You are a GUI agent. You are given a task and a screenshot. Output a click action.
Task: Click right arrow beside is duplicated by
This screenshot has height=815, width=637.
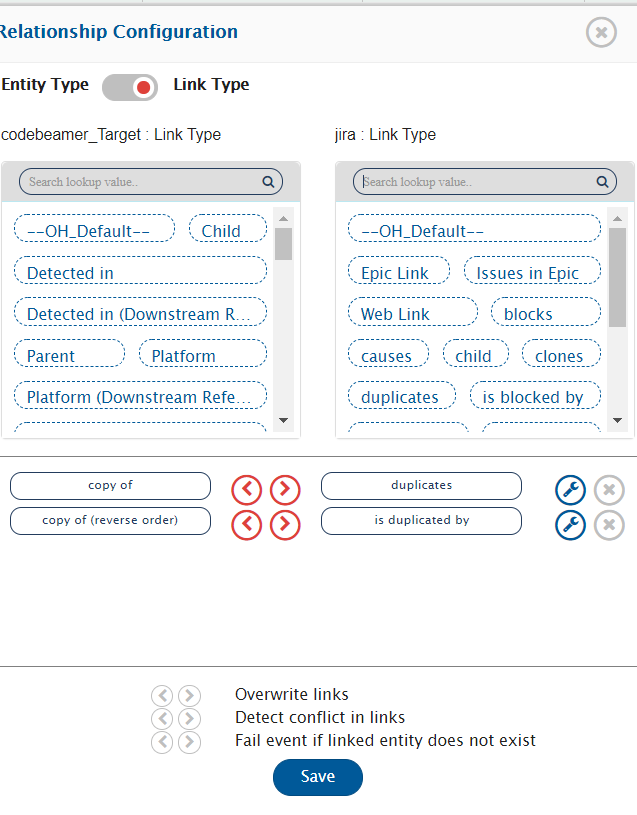(285, 524)
